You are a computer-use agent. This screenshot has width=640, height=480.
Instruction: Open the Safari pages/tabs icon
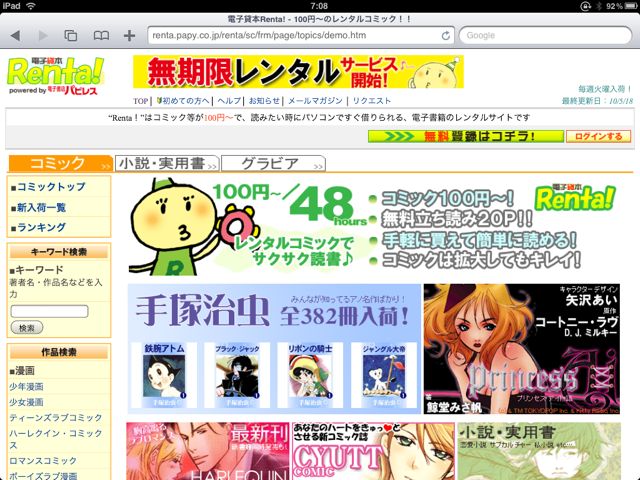[71, 36]
